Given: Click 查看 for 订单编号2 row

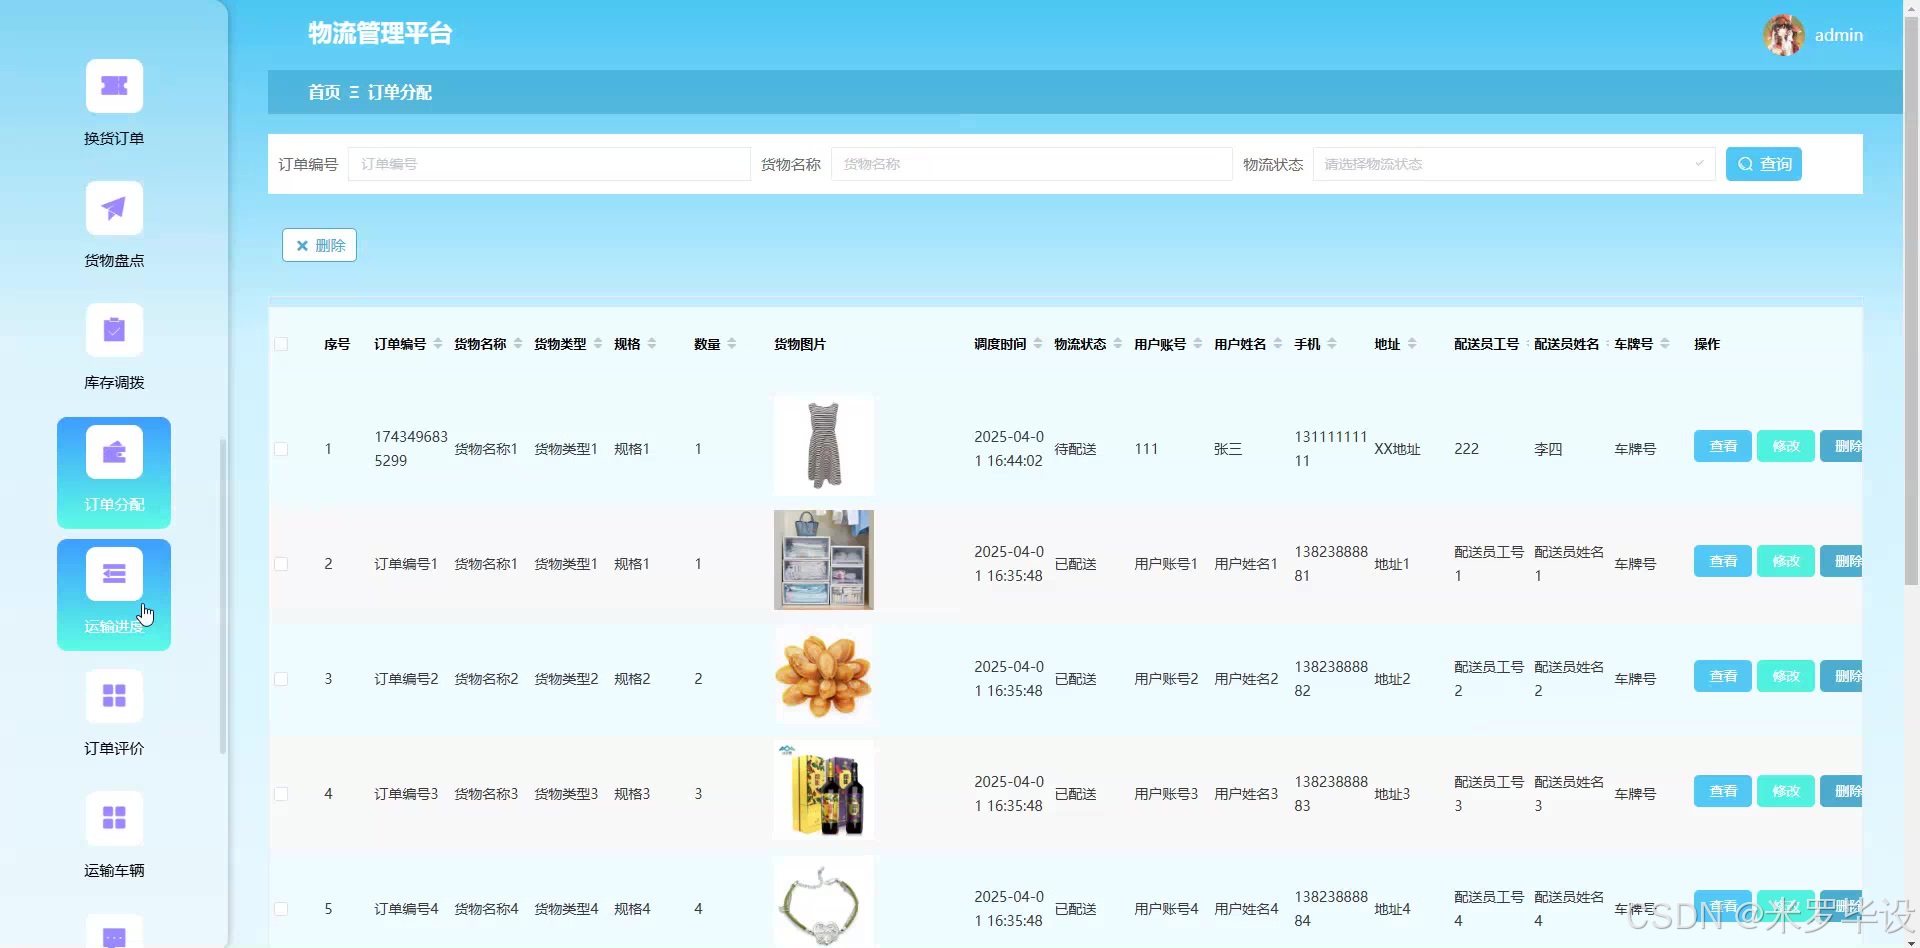Looking at the screenshot, I should coord(1723,676).
